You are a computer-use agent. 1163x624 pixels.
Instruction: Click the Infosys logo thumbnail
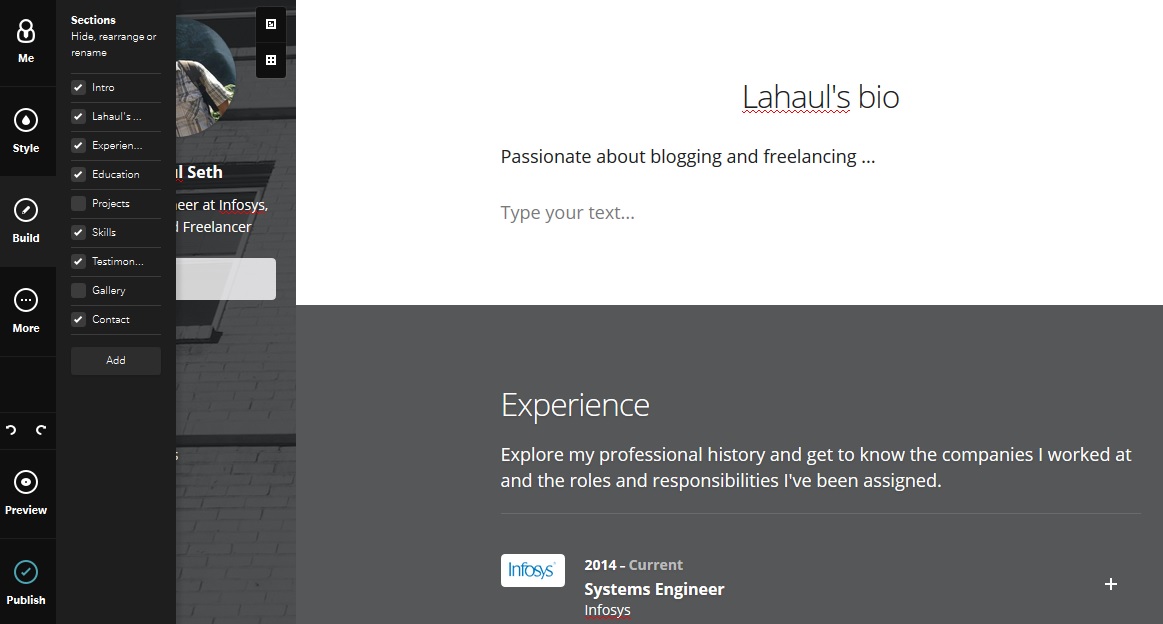[532, 571]
